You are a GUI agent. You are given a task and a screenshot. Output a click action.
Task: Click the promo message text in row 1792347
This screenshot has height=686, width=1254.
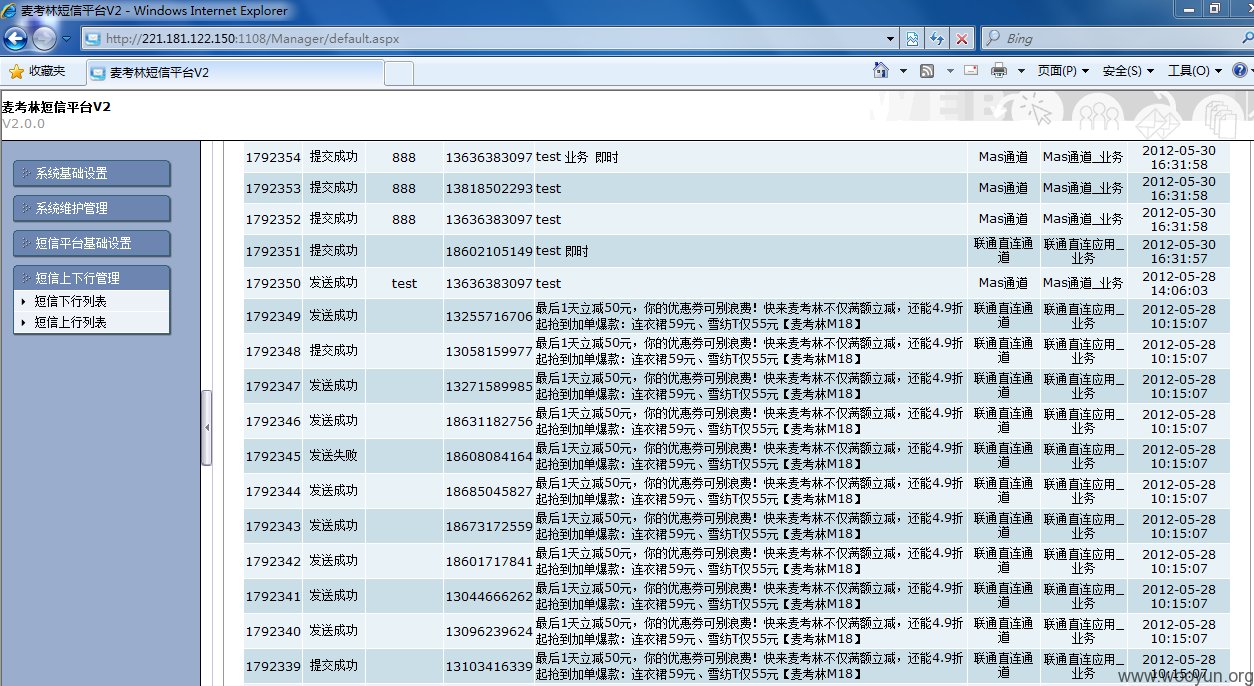pos(750,386)
